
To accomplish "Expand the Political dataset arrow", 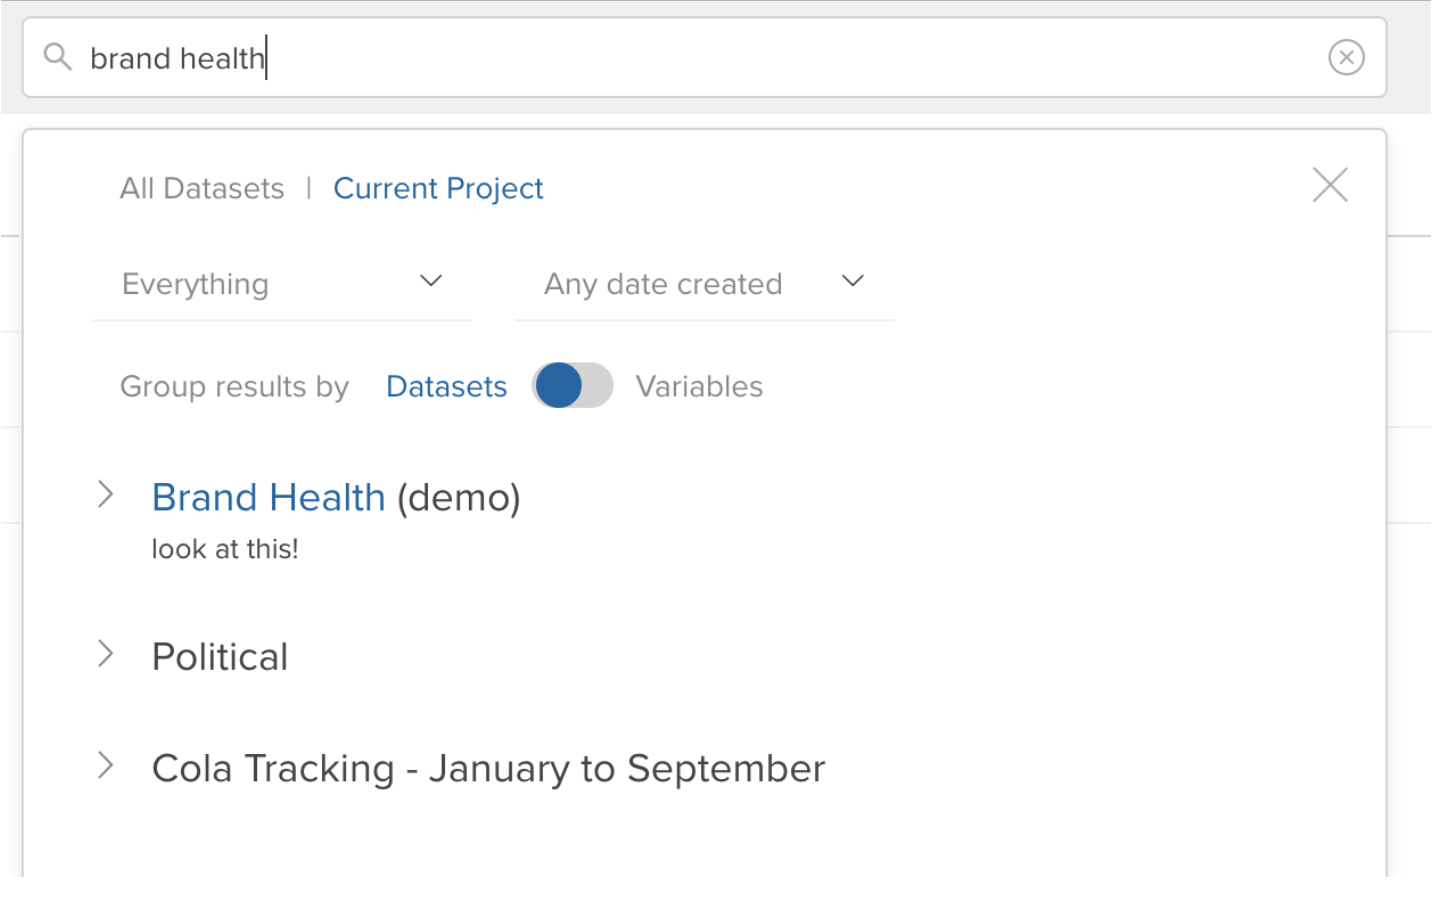I will point(105,654).
